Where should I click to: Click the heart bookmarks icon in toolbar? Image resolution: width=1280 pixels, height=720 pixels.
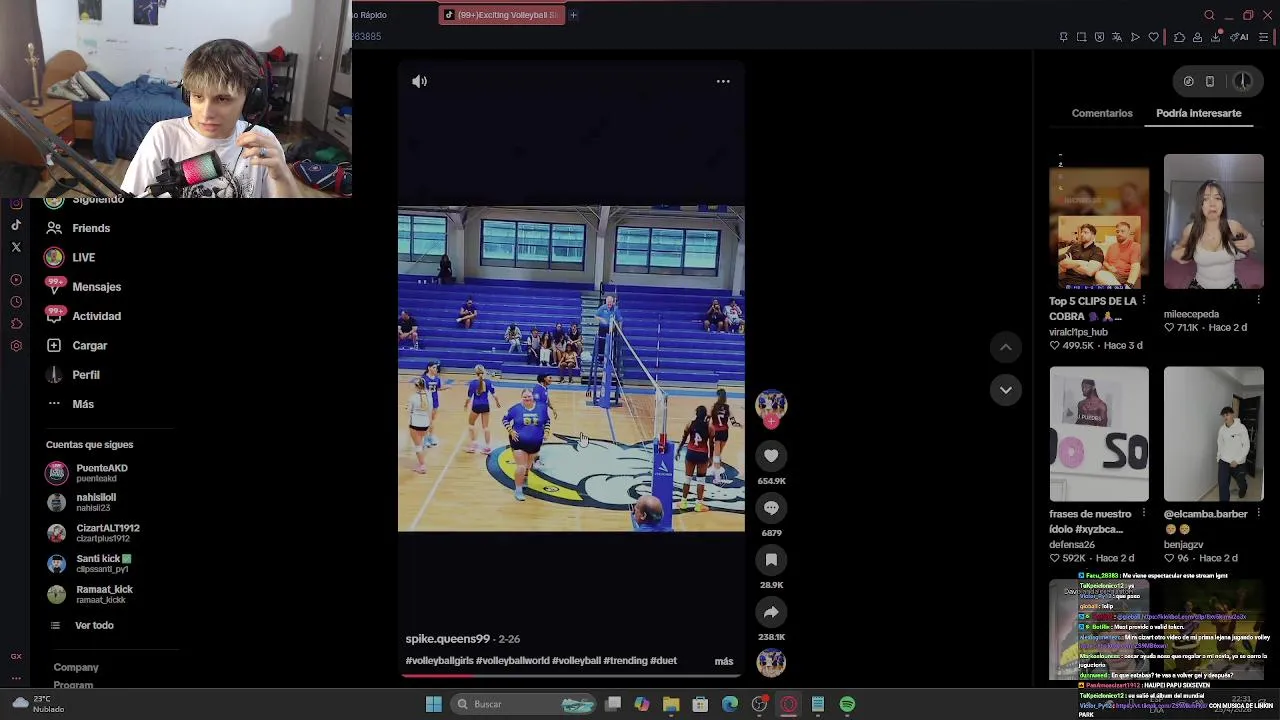click(x=1153, y=37)
